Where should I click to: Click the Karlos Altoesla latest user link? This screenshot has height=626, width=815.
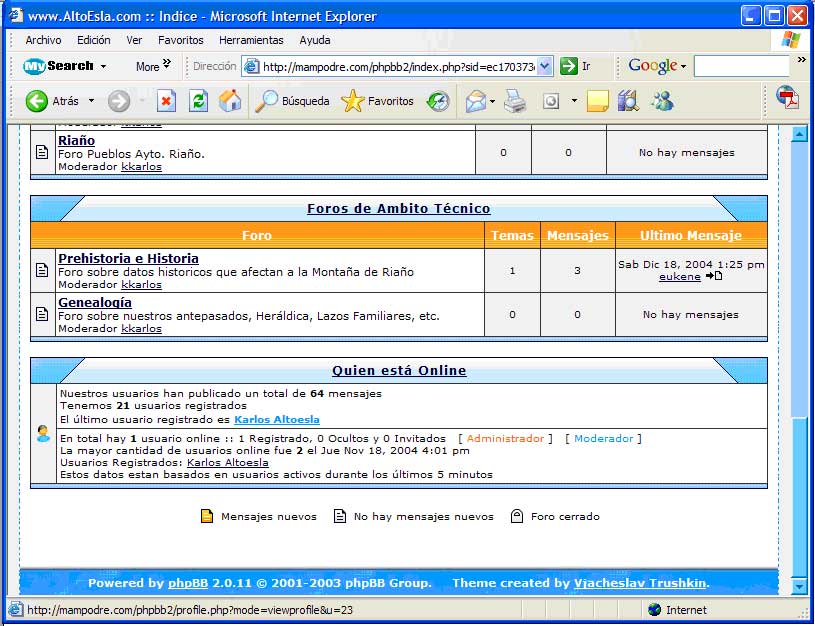(278, 420)
